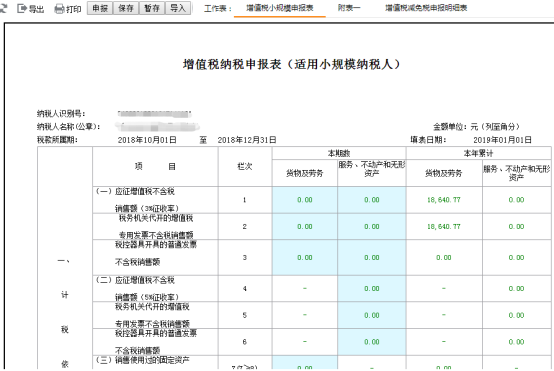Image resolution: width=554 pixels, height=371 pixels.
Task: Select row 1 货物及劳务 本期数 input cell
Action: [x=305, y=200]
